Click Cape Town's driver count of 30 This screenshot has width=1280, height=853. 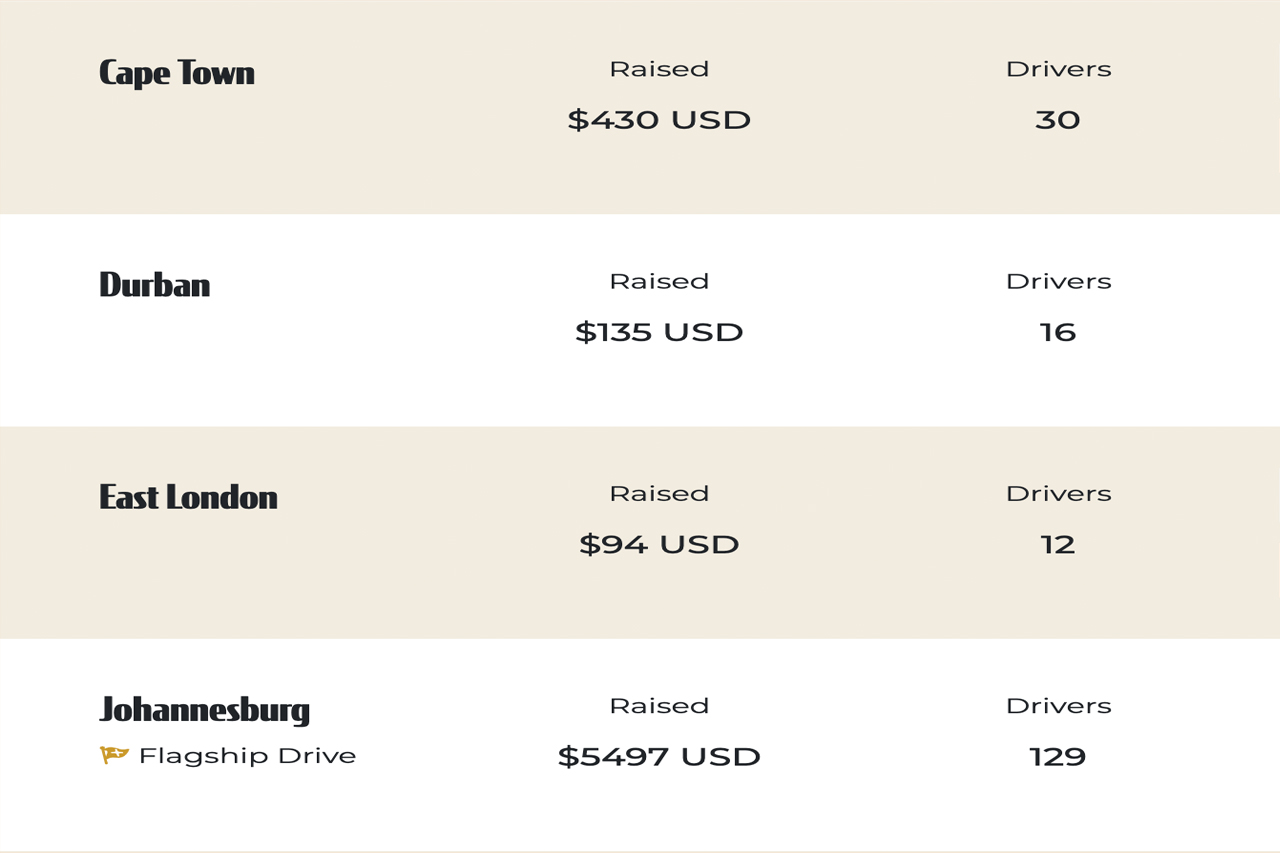[x=1058, y=120]
